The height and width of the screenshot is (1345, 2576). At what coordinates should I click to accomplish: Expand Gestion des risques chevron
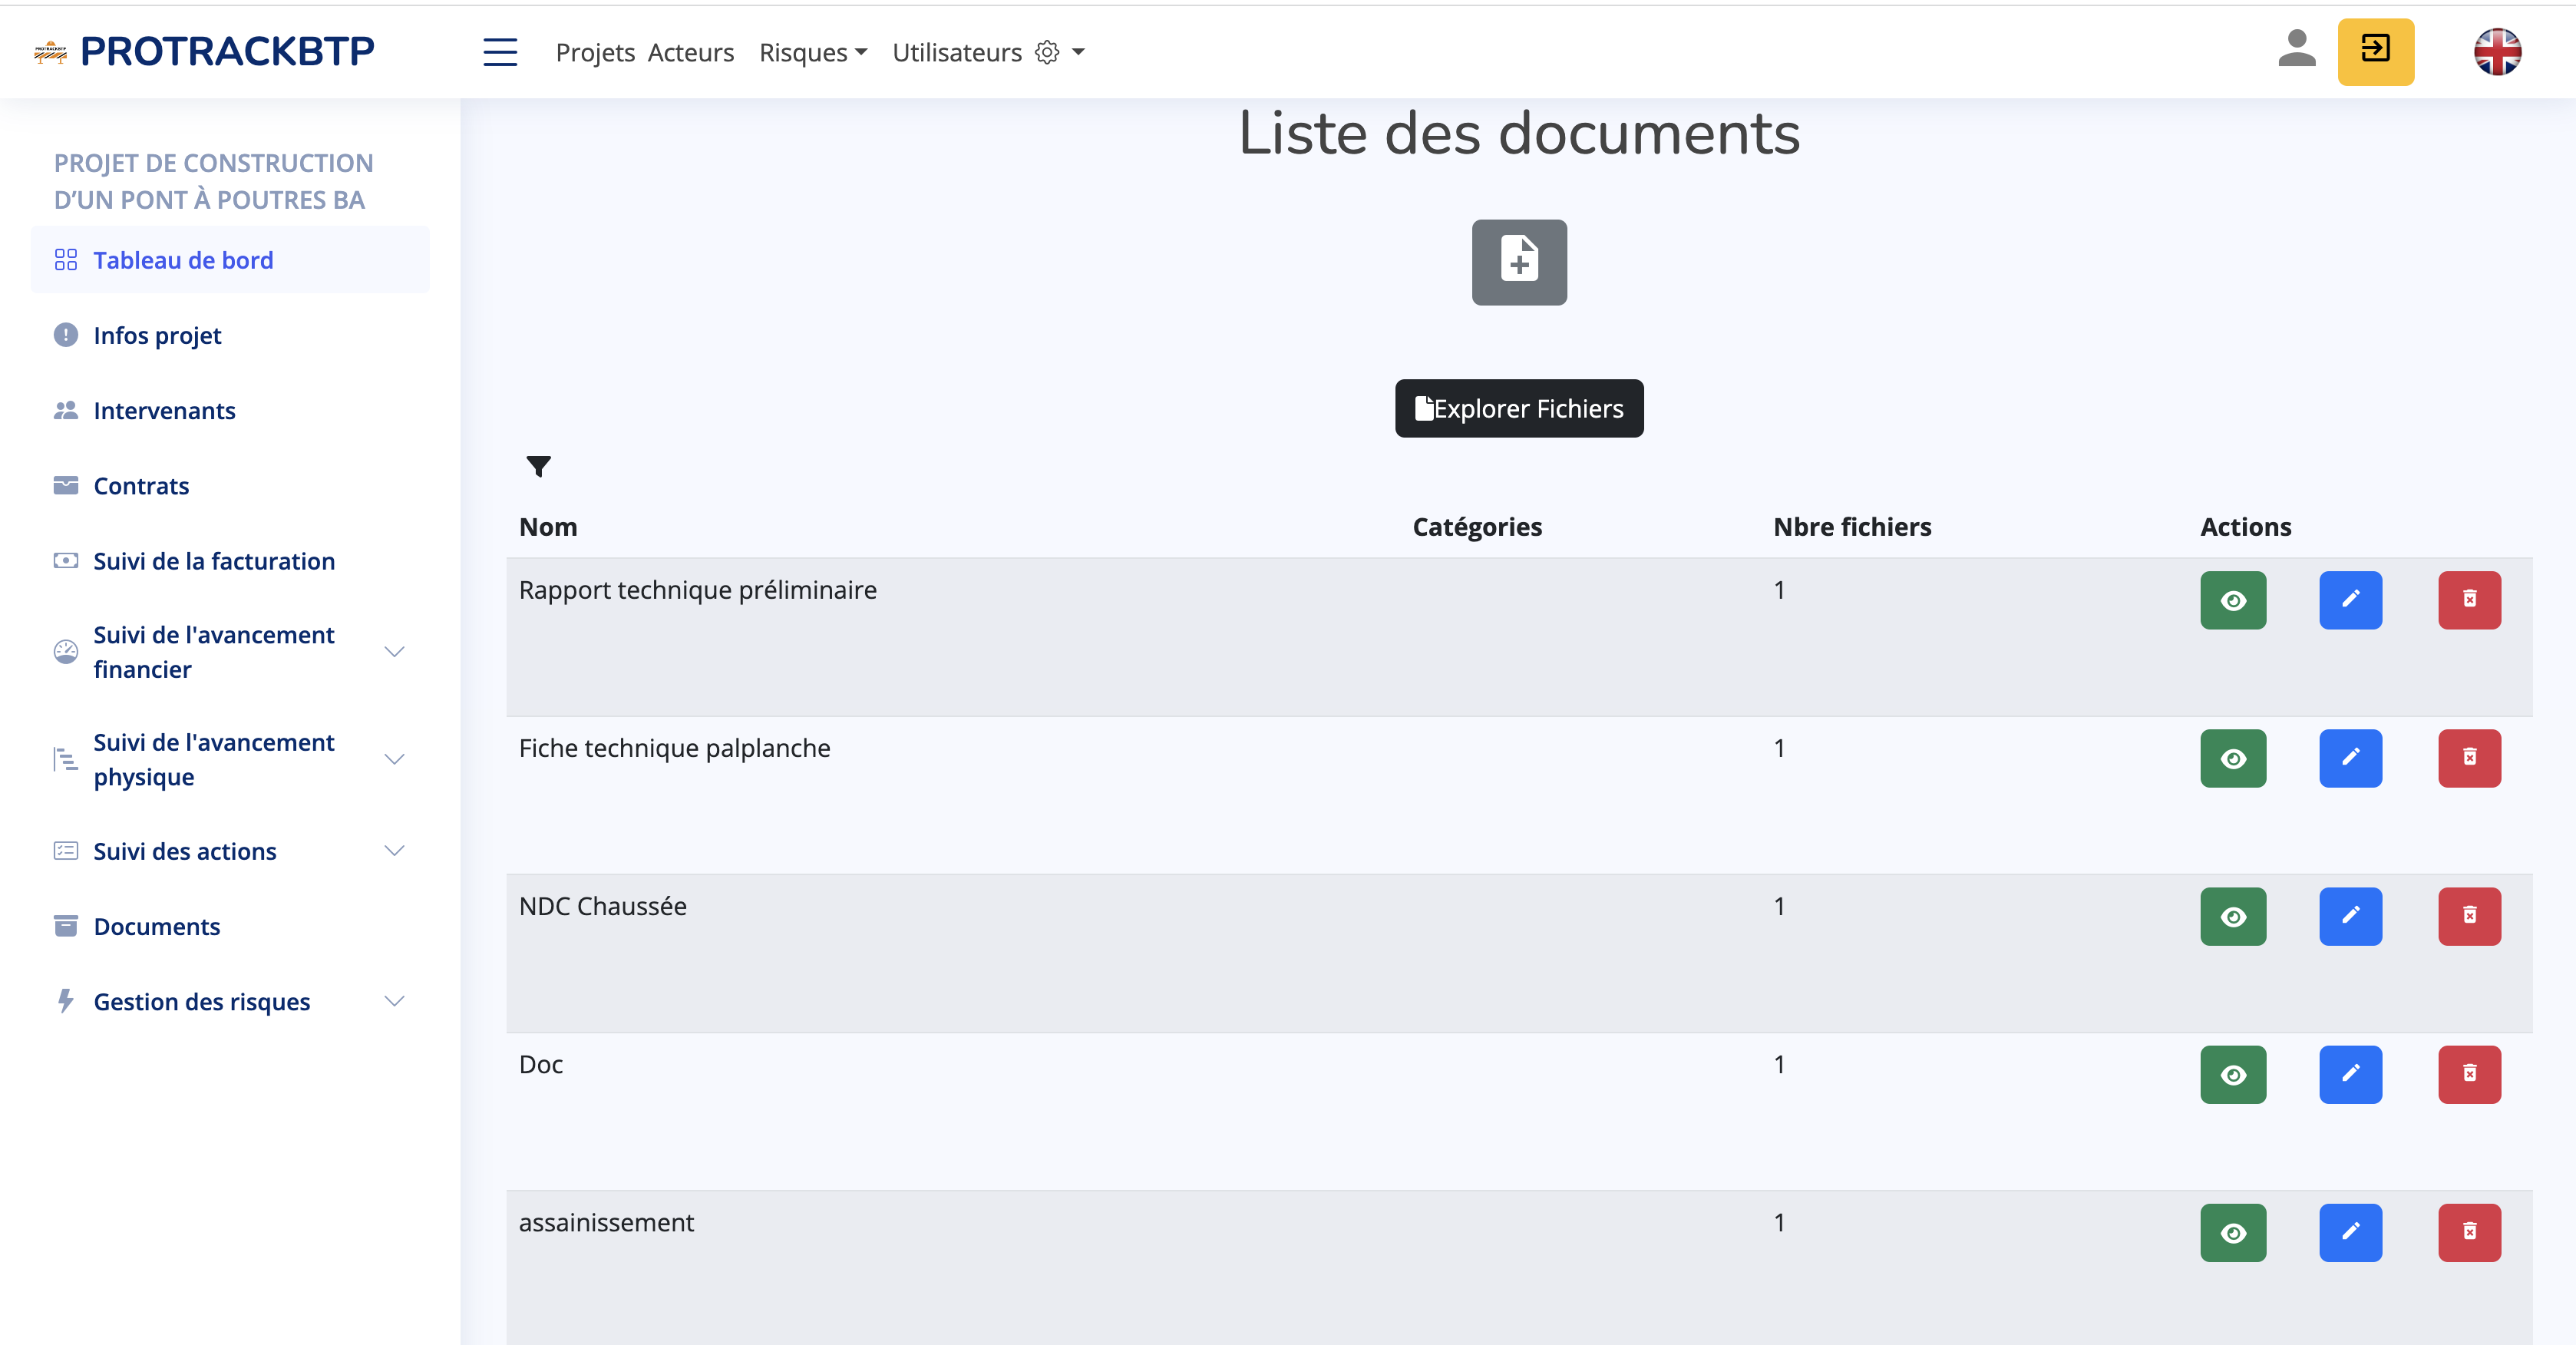click(x=394, y=1001)
